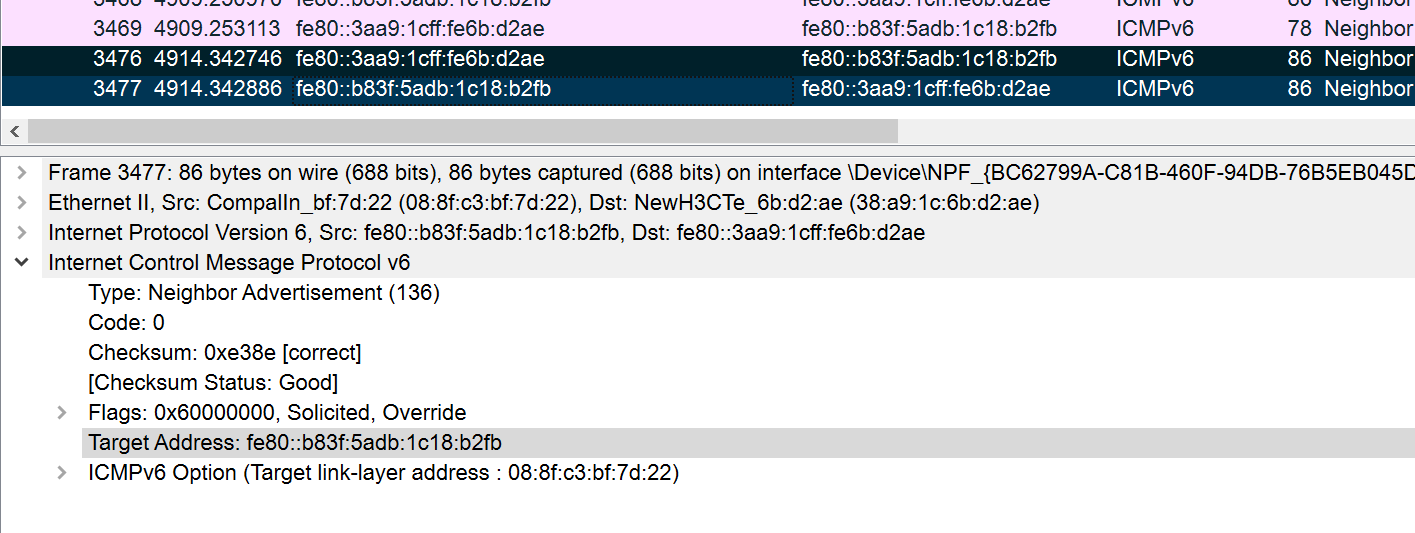Select the Ethernet II header line text
Viewport: 1415px width, 533px height.
click(x=543, y=203)
